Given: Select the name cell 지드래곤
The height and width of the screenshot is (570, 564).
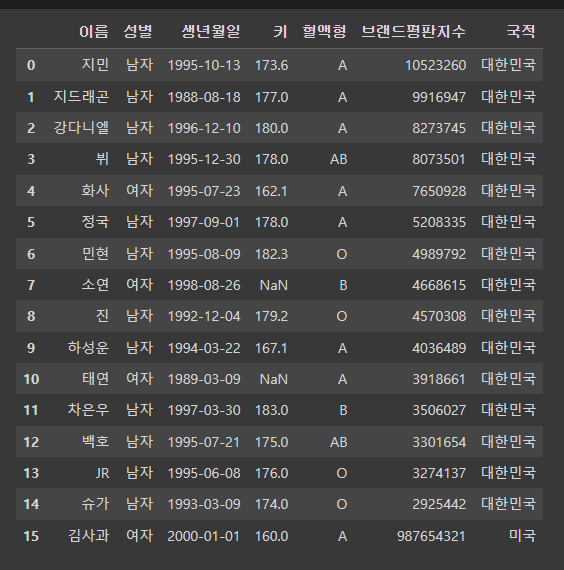Looking at the screenshot, I should 81,97.
